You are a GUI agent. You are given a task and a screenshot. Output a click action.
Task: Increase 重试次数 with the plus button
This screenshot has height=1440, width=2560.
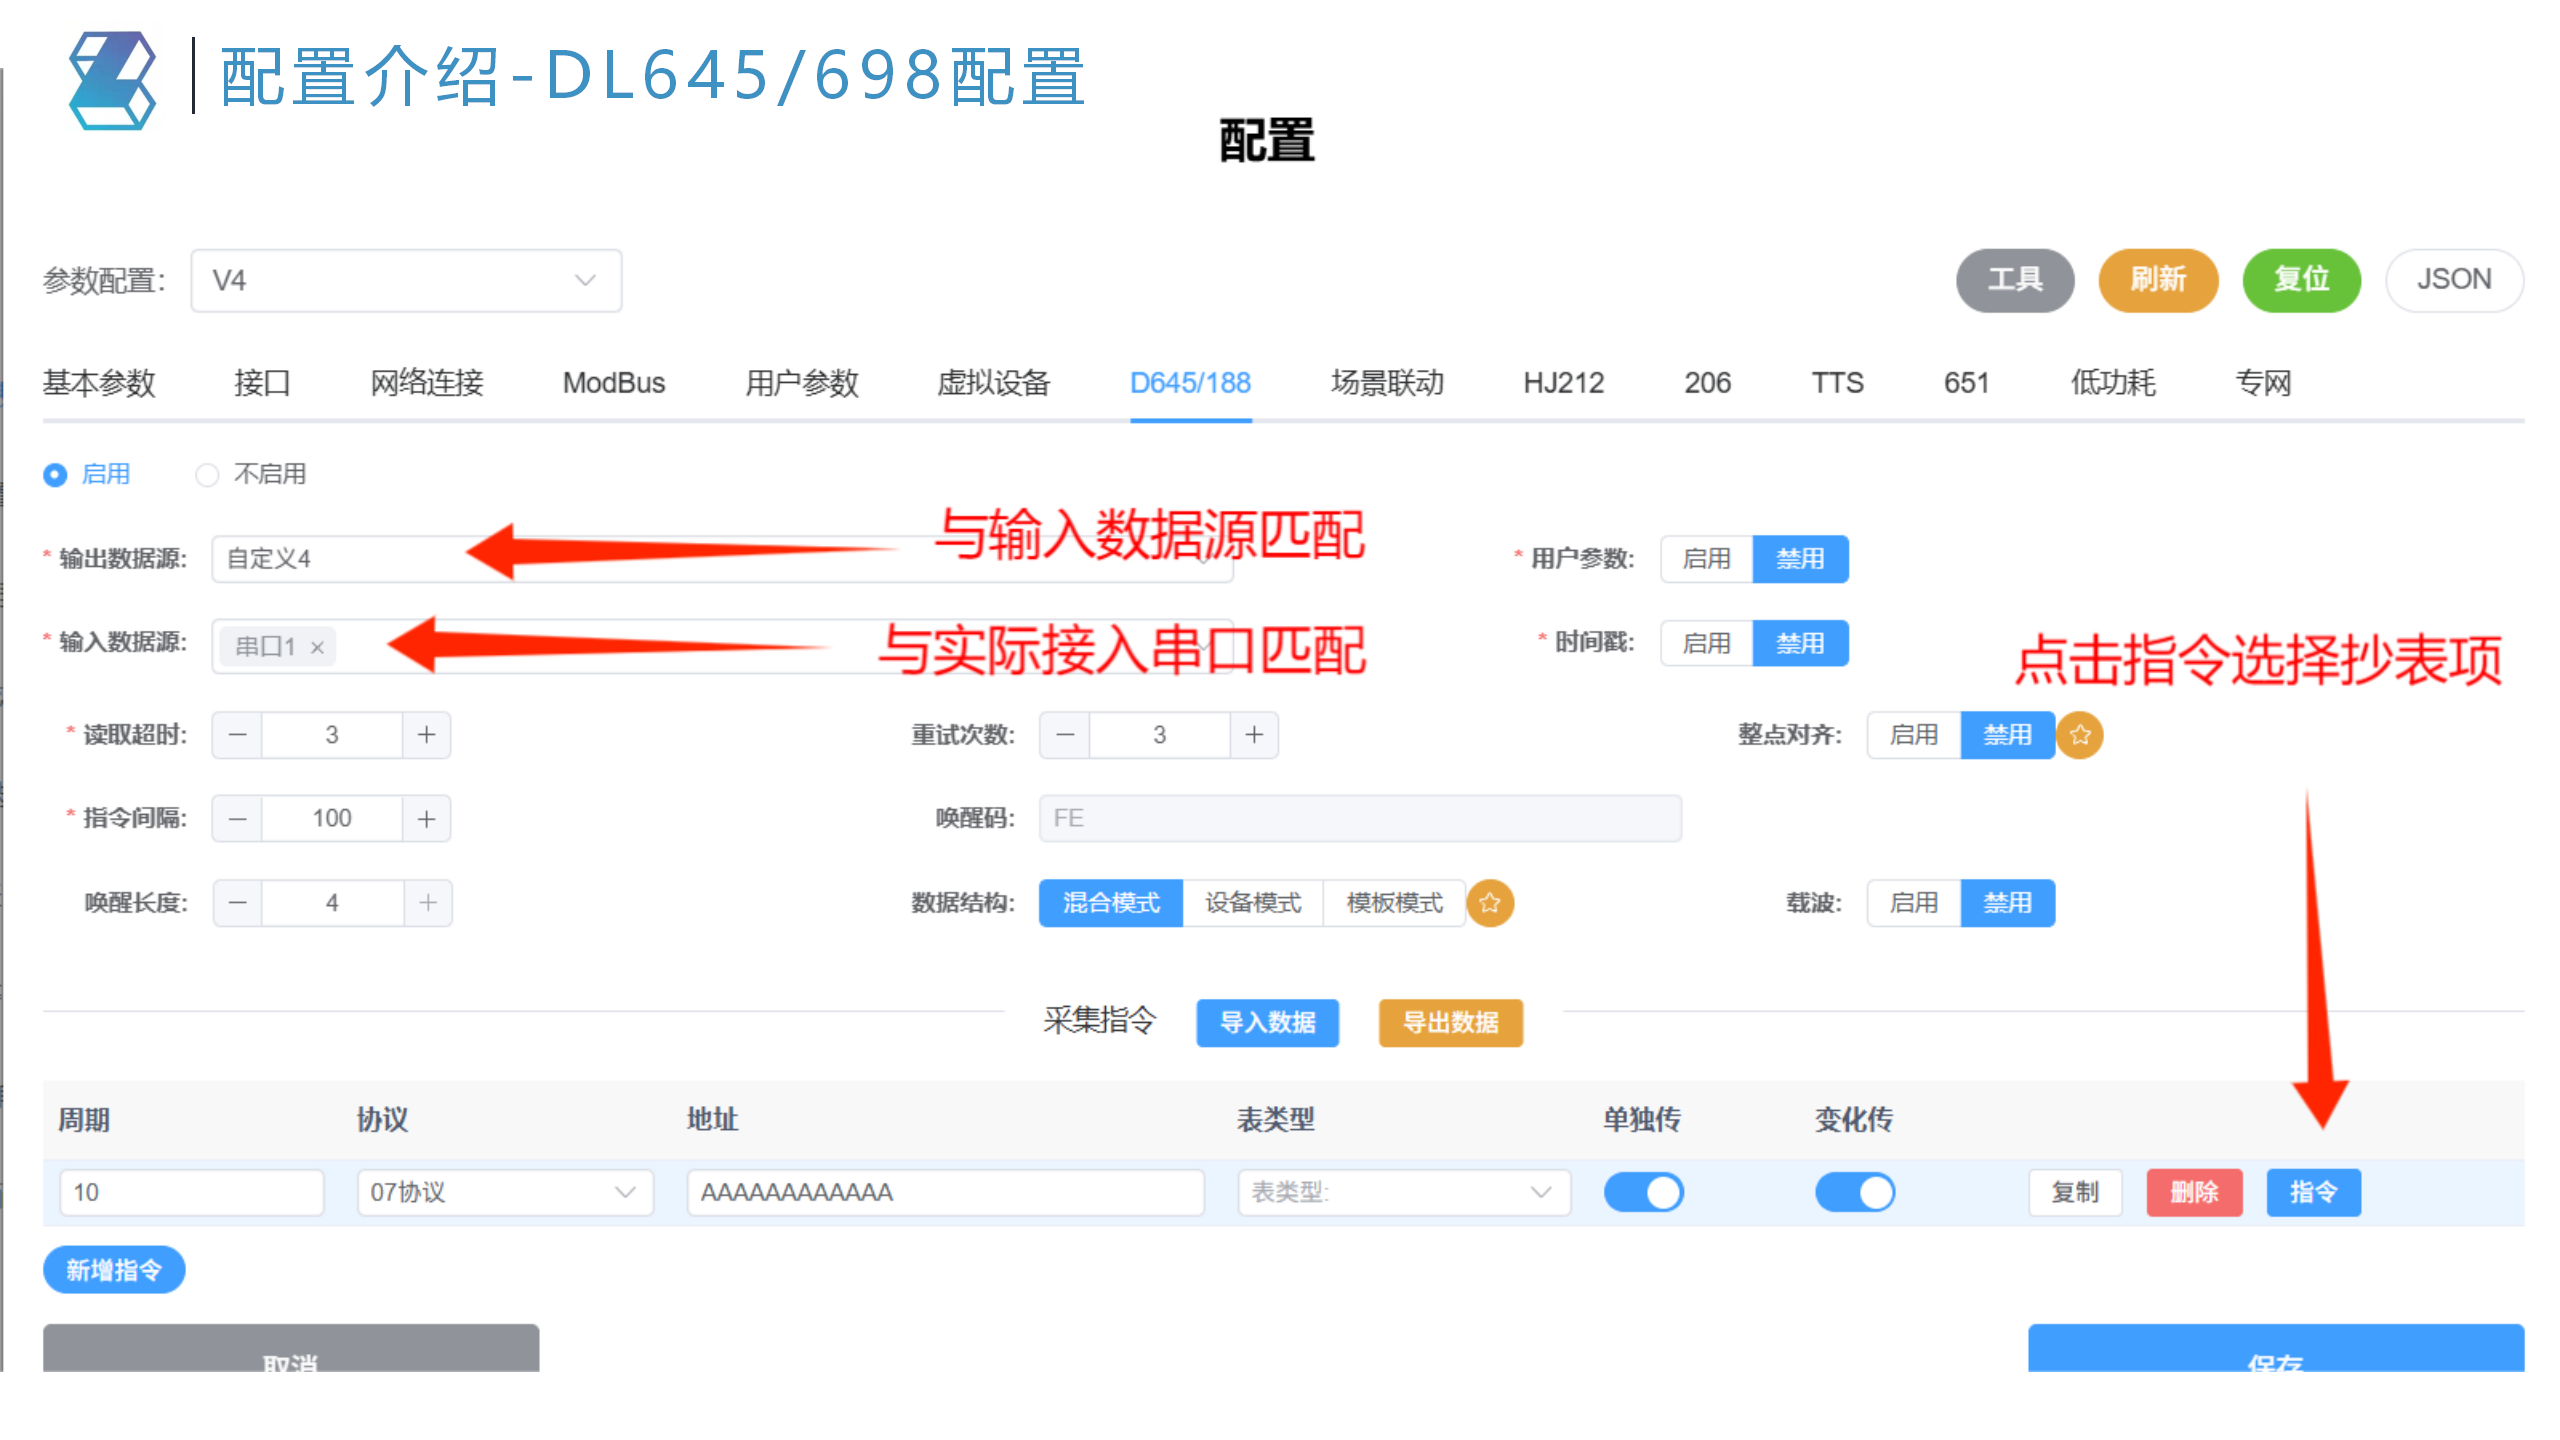[1253, 734]
